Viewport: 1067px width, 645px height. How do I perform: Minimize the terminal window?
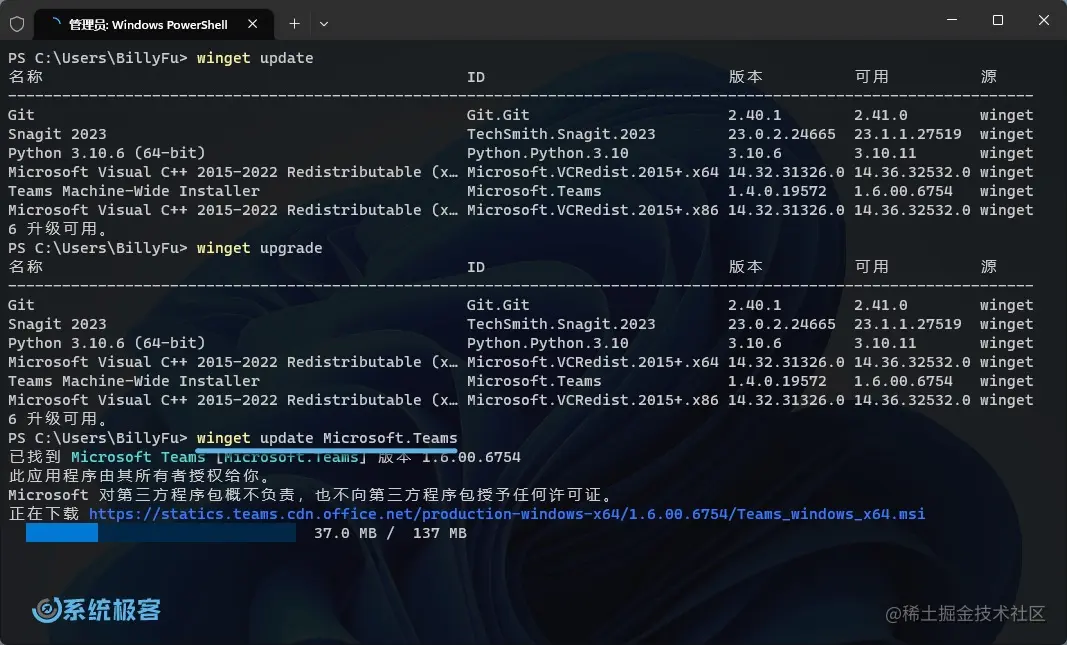[952, 20]
